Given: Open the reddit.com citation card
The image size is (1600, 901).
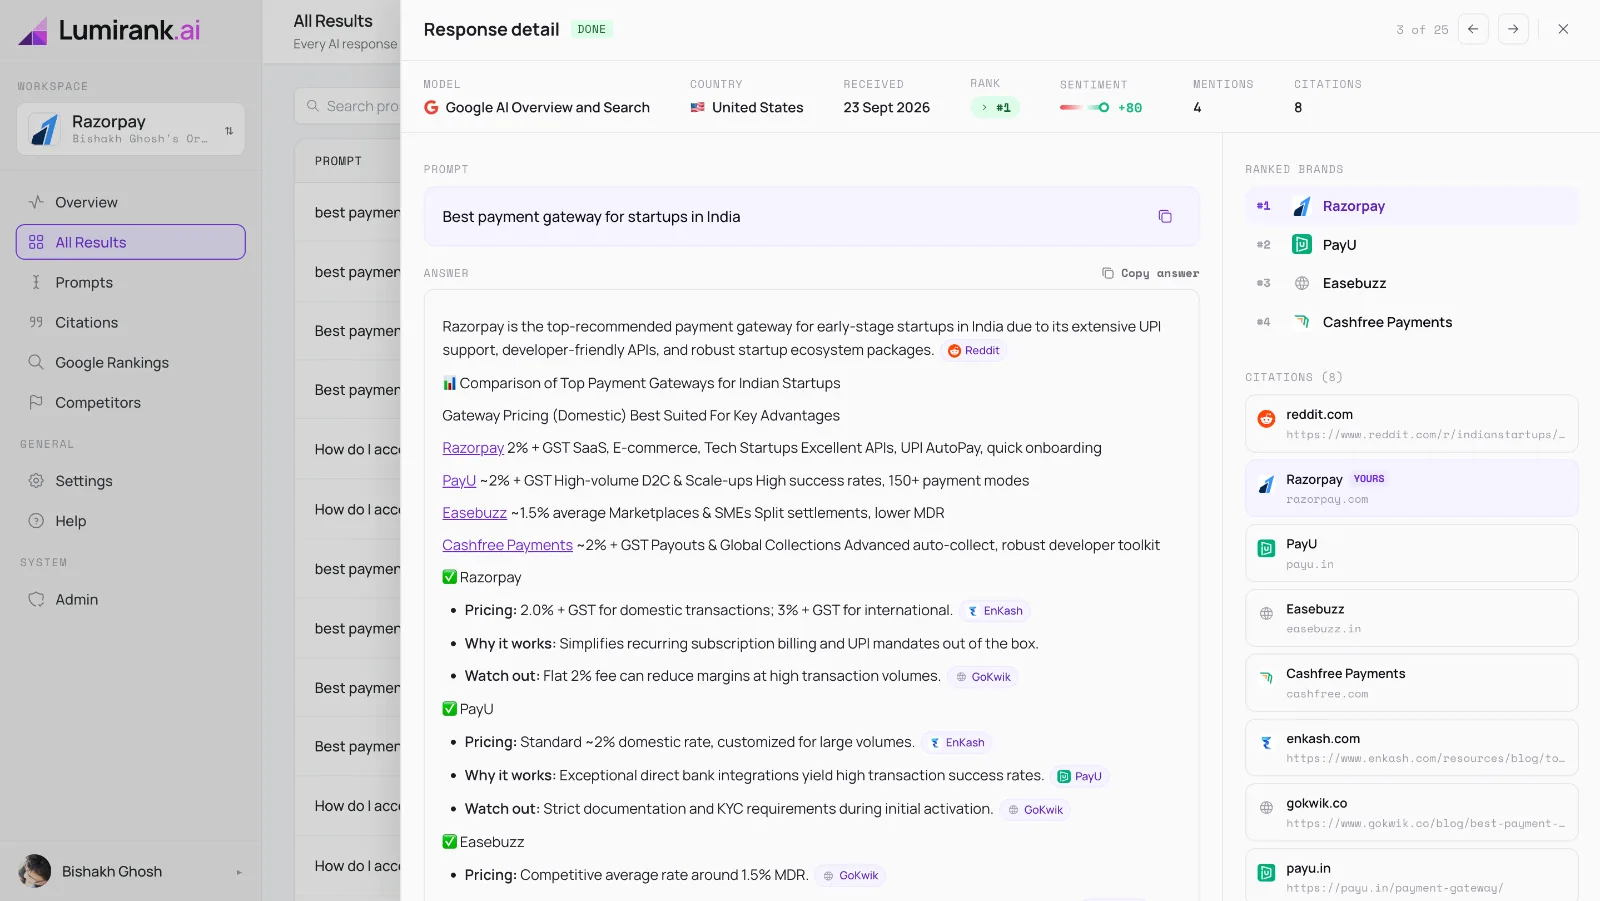Looking at the screenshot, I should click(1411, 424).
